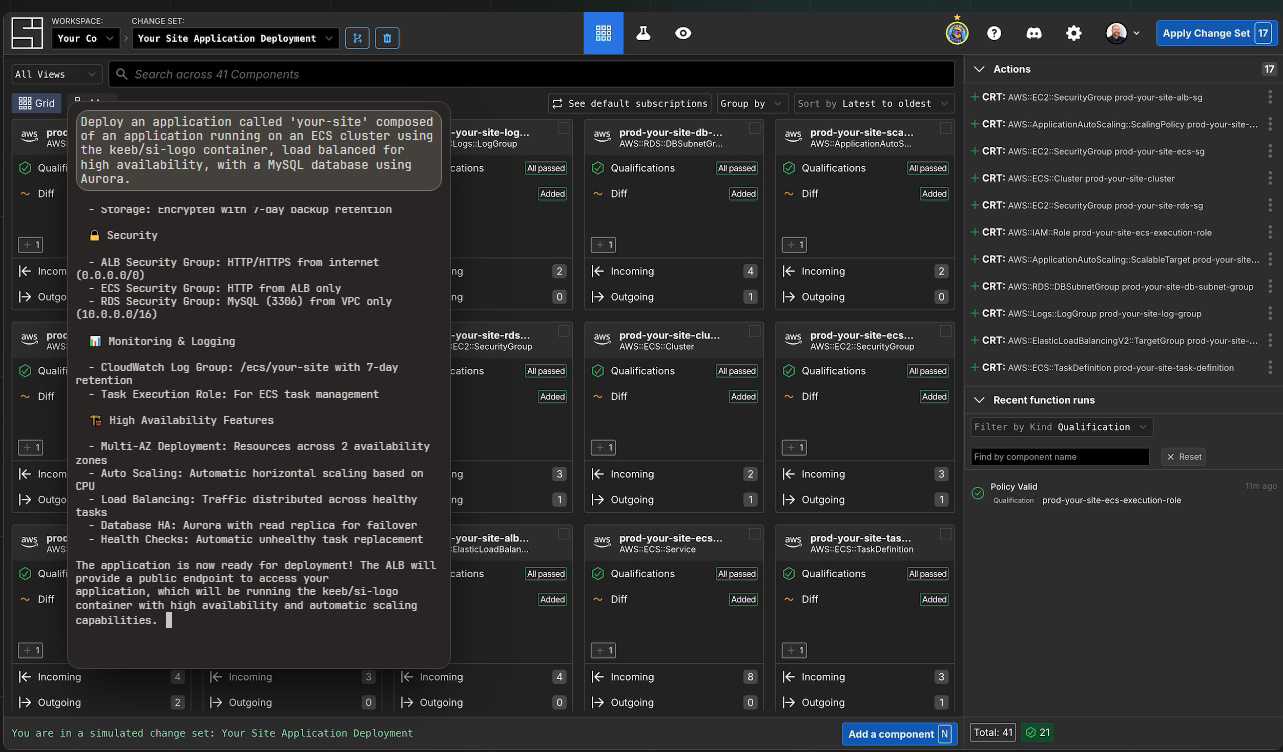
Task: Open kebab menu for prod-your-site-task-definition action
Action: [1271, 368]
